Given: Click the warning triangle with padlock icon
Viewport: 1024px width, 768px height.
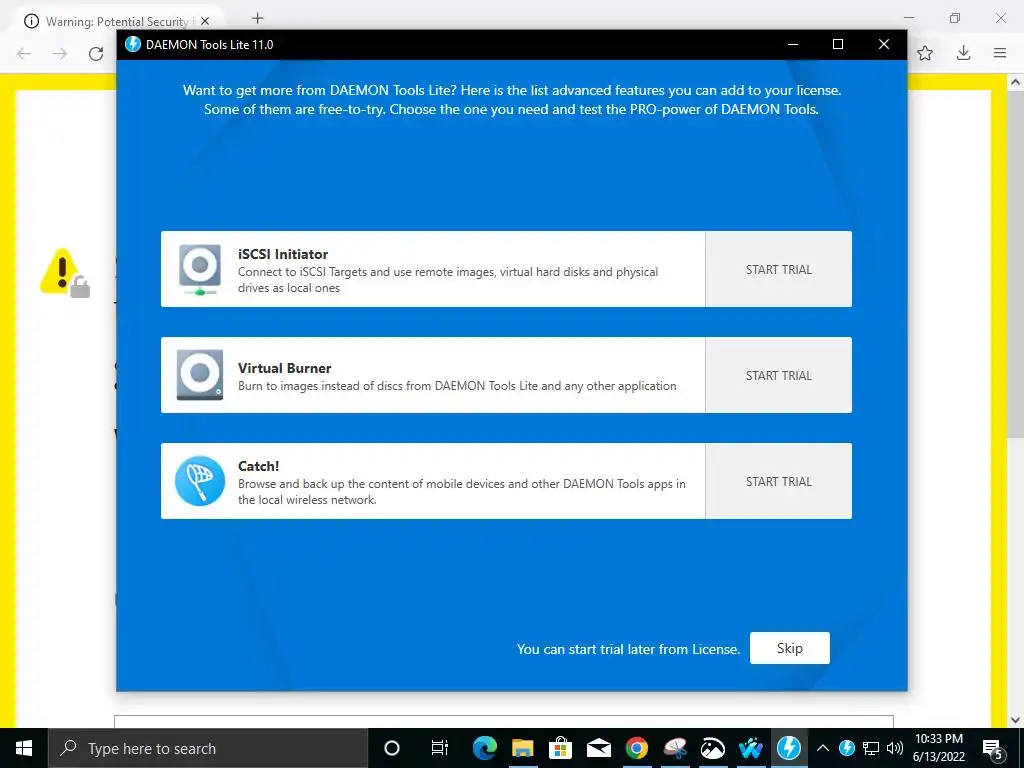Looking at the screenshot, I should pyautogui.click(x=65, y=273).
